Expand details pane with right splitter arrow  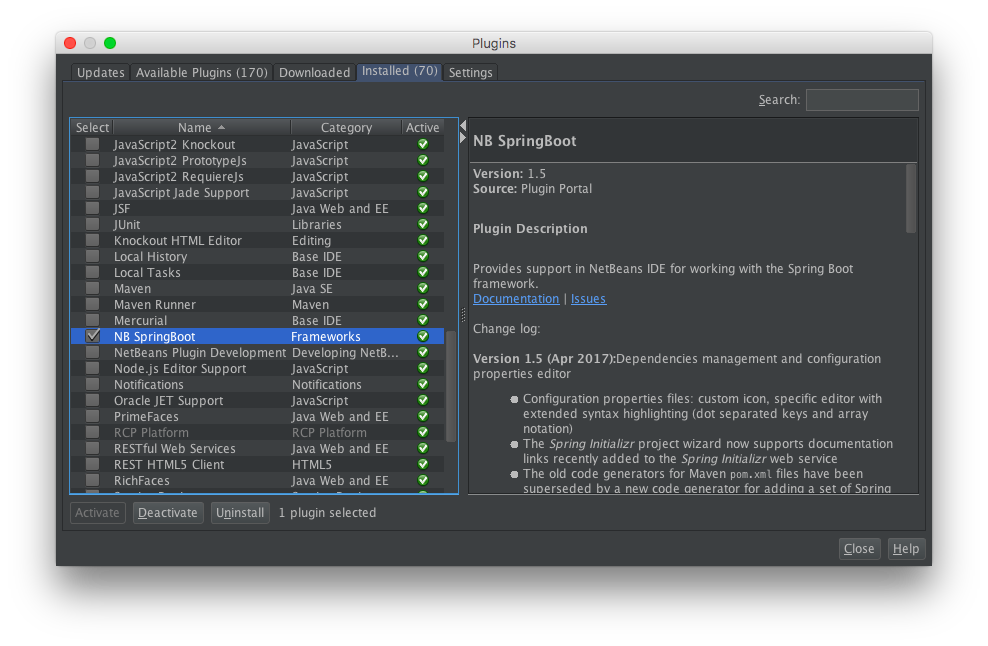click(463, 137)
